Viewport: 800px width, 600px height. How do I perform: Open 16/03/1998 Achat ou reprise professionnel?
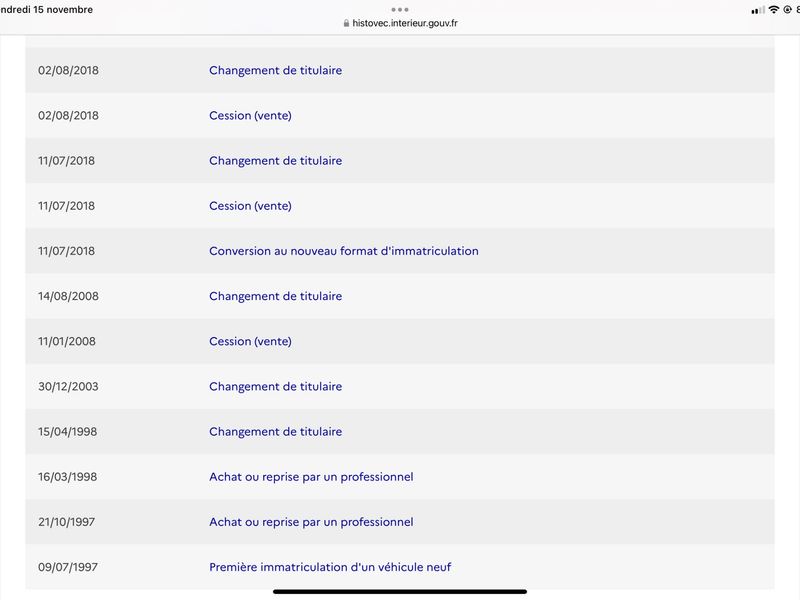(x=400, y=477)
